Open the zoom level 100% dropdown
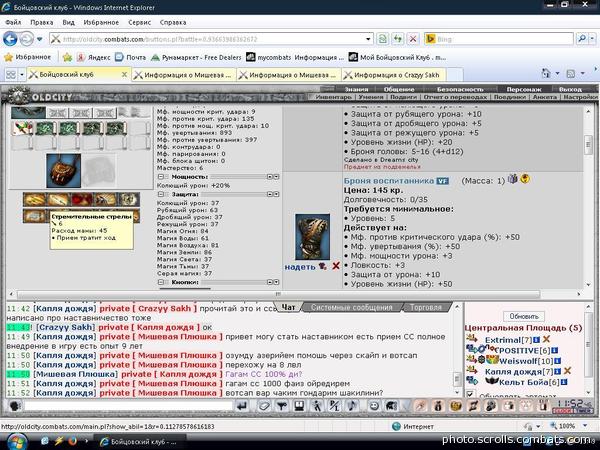Image resolution: width=600 pixels, height=450 pixels. (585, 426)
